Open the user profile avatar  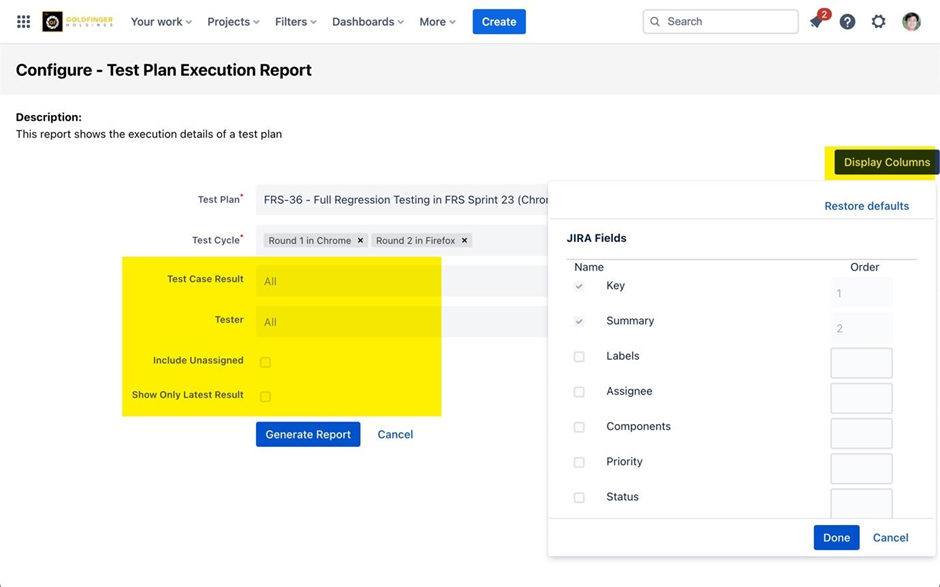click(911, 22)
